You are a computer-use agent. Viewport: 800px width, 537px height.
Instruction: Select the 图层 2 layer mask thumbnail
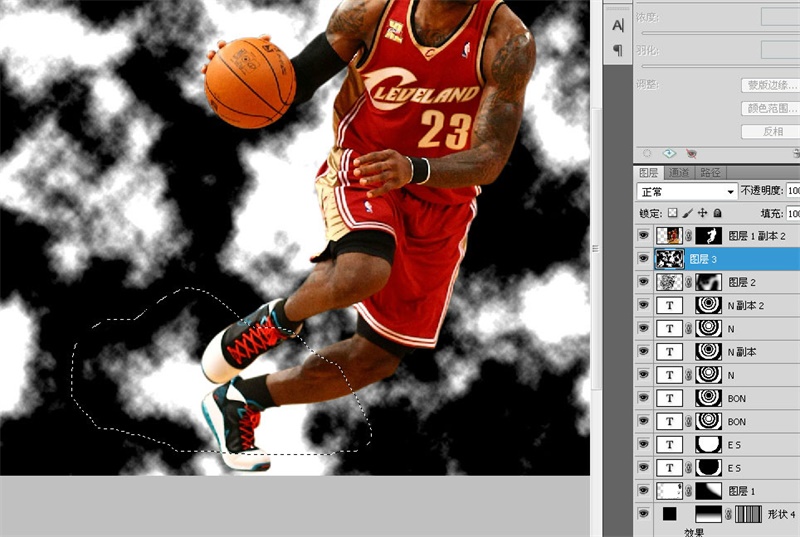[x=706, y=282]
